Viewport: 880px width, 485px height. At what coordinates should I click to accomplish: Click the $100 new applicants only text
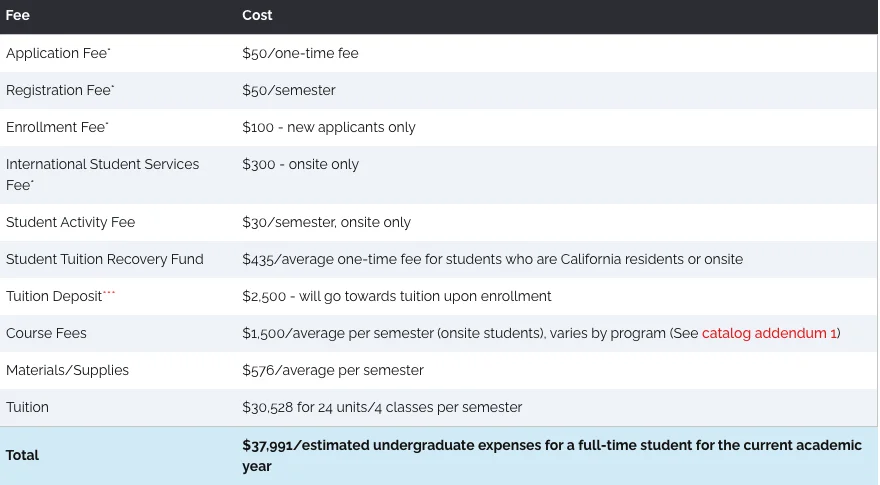pos(329,127)
